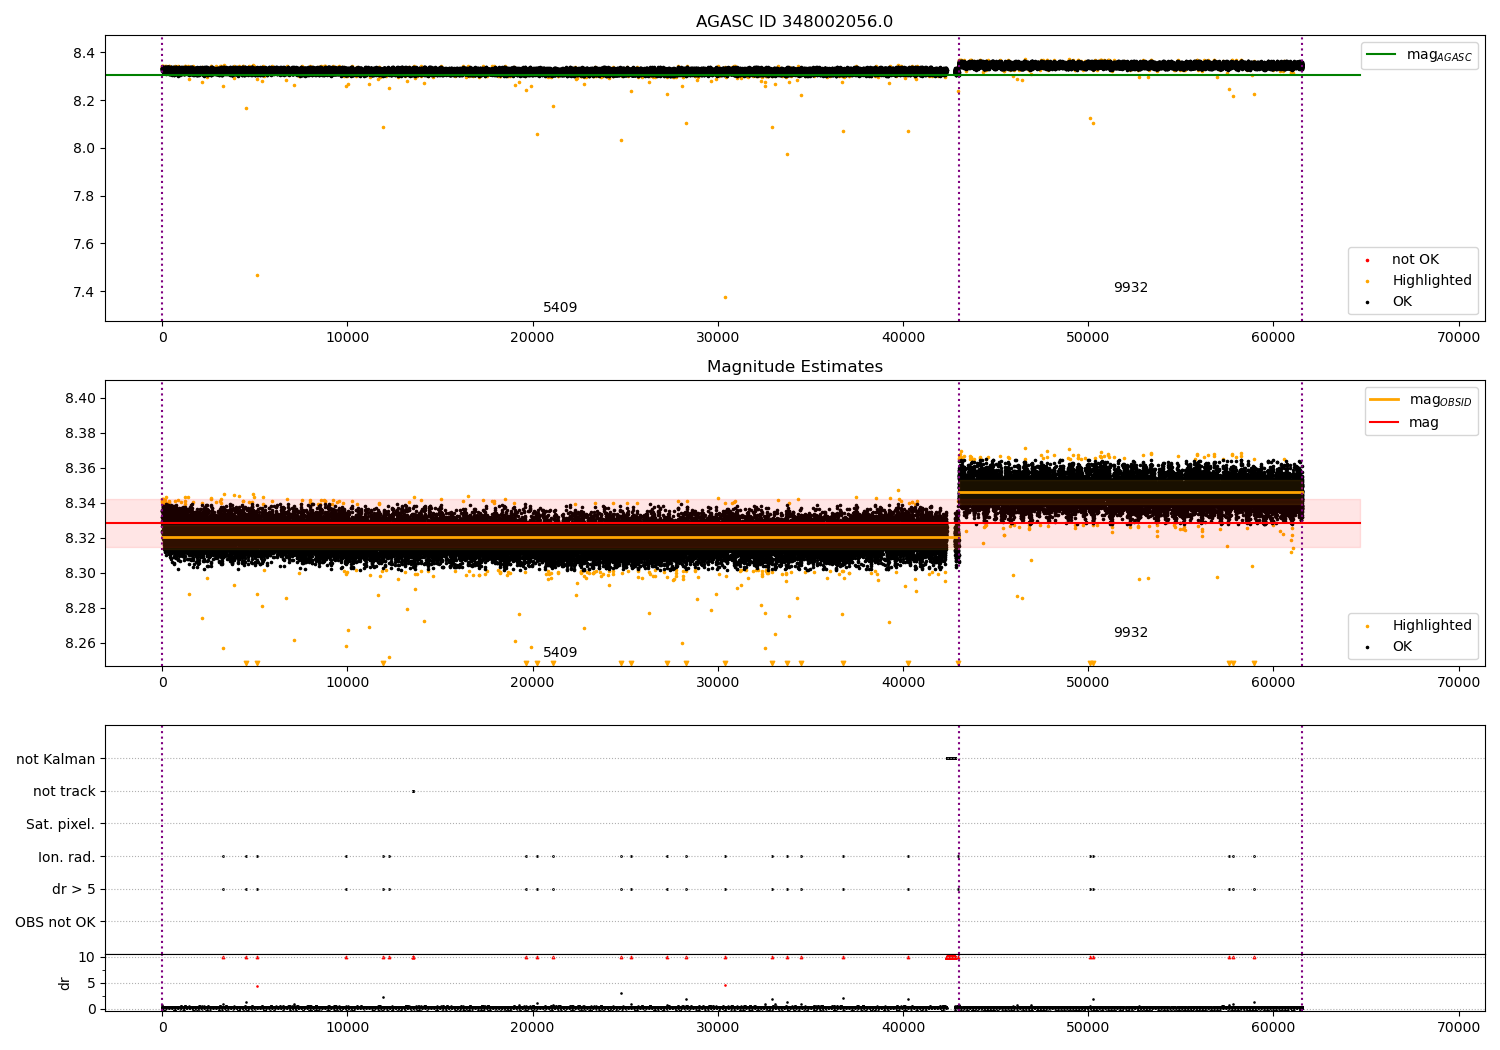Click the '5409' label in top plot
This screenshot has width=1500, height=1050.
coord(560,308)
